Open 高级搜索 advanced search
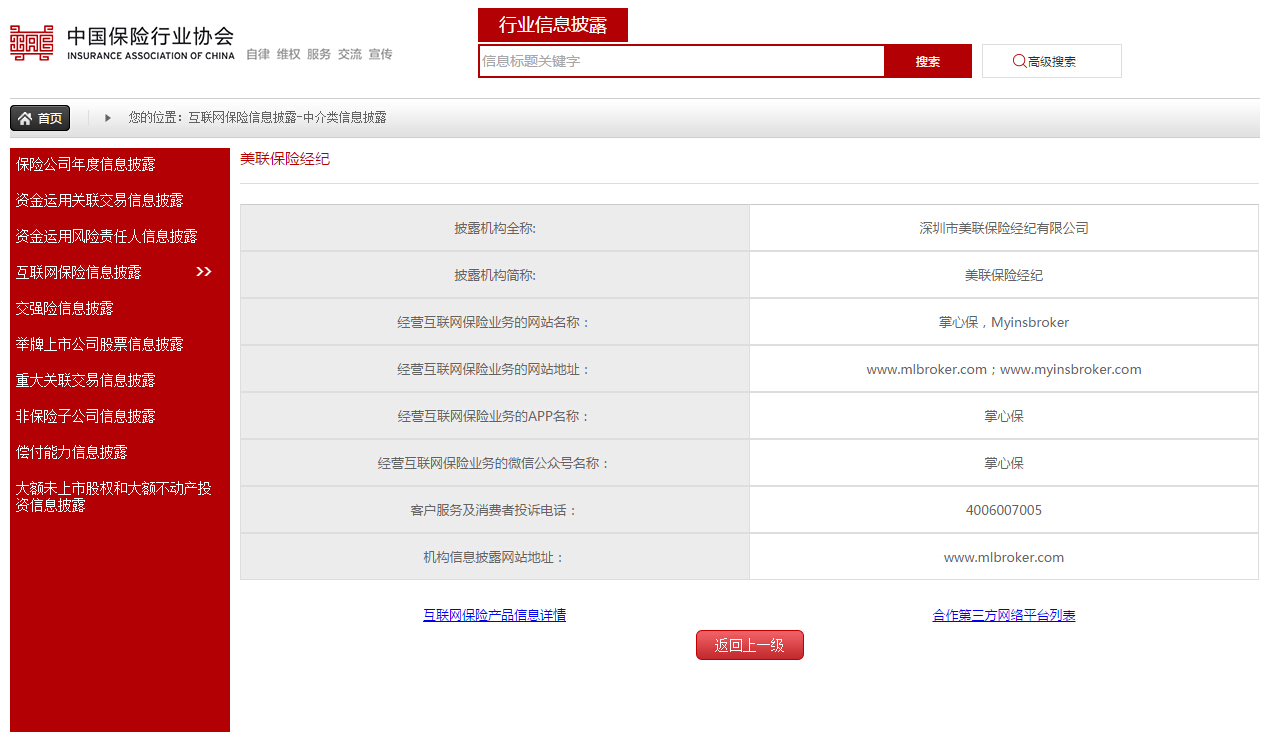 (1052, 61)
